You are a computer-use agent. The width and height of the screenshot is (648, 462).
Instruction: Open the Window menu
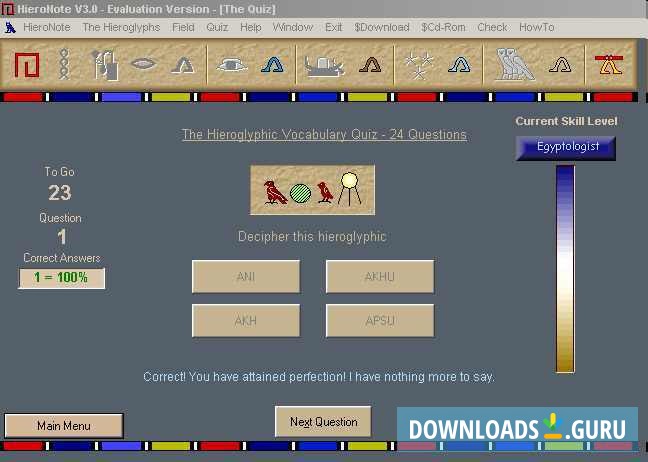pos(293,27)
